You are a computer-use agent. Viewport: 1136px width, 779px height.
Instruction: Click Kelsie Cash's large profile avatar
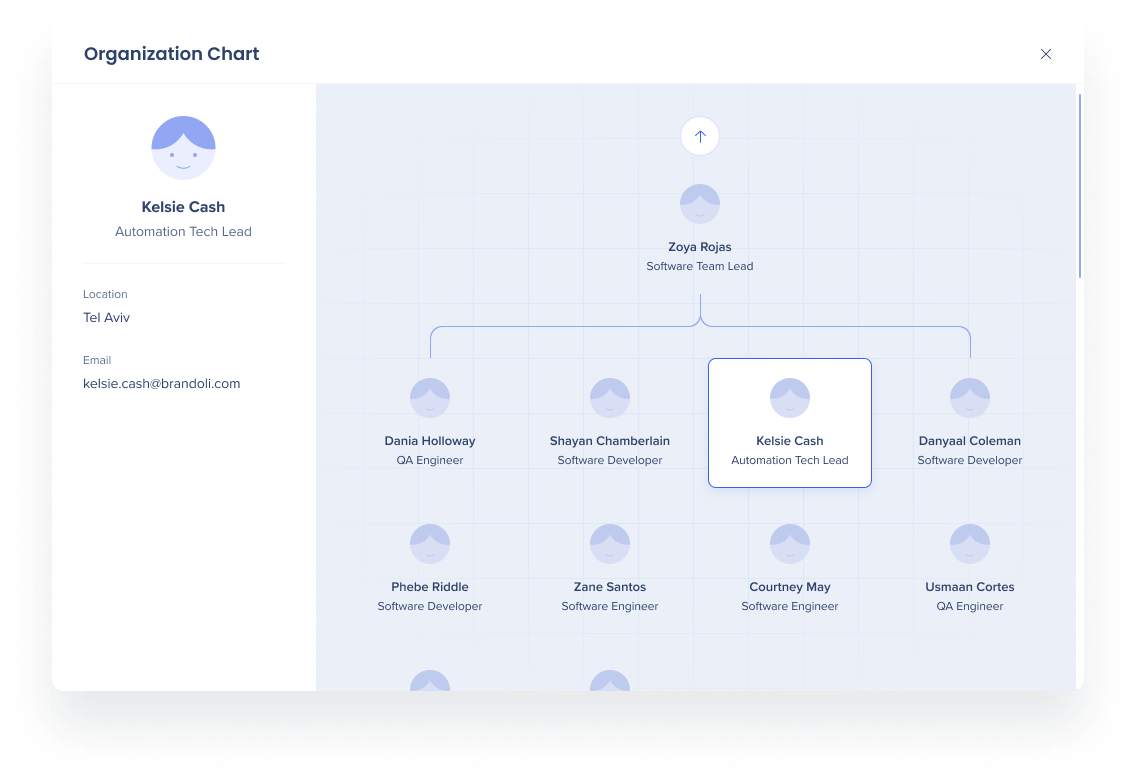[x=183, y=148]
